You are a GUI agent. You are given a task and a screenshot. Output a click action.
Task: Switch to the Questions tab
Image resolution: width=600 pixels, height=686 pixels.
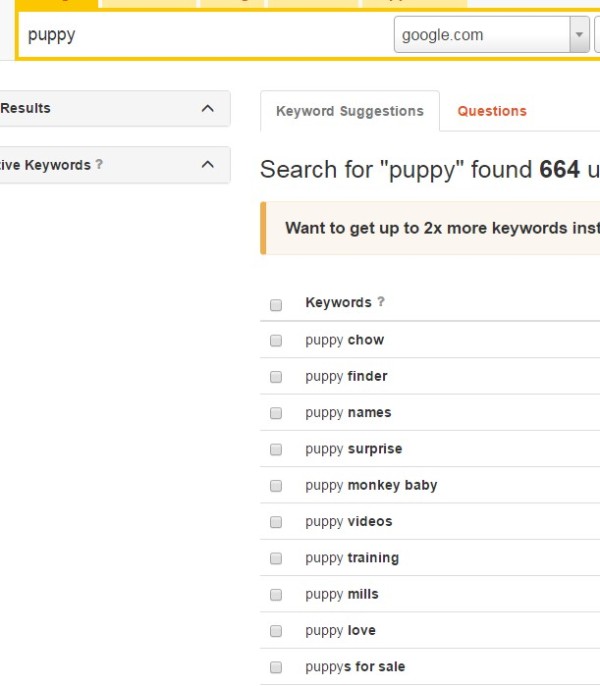[491, 111]
